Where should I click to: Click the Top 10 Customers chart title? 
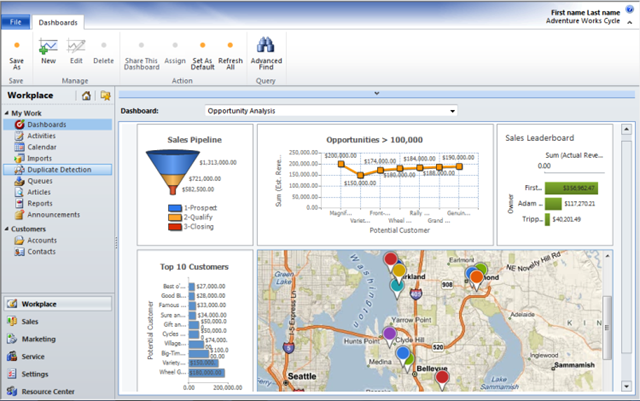pos(194,267)
